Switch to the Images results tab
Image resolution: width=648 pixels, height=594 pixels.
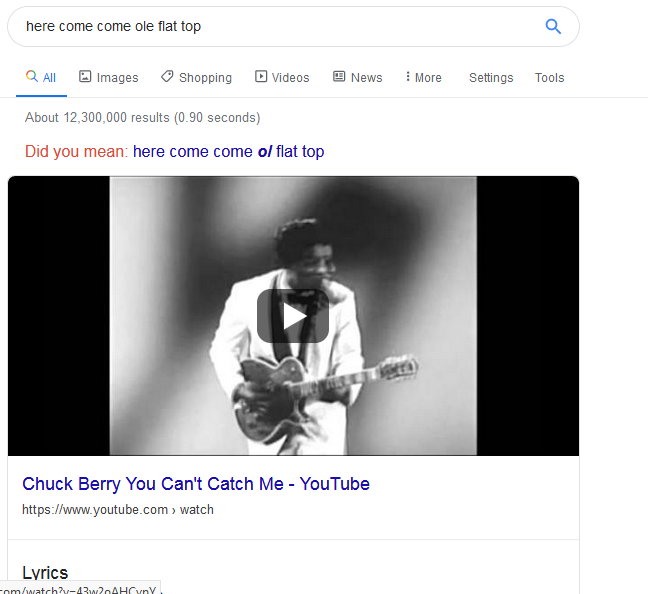(x=117, y=77)
